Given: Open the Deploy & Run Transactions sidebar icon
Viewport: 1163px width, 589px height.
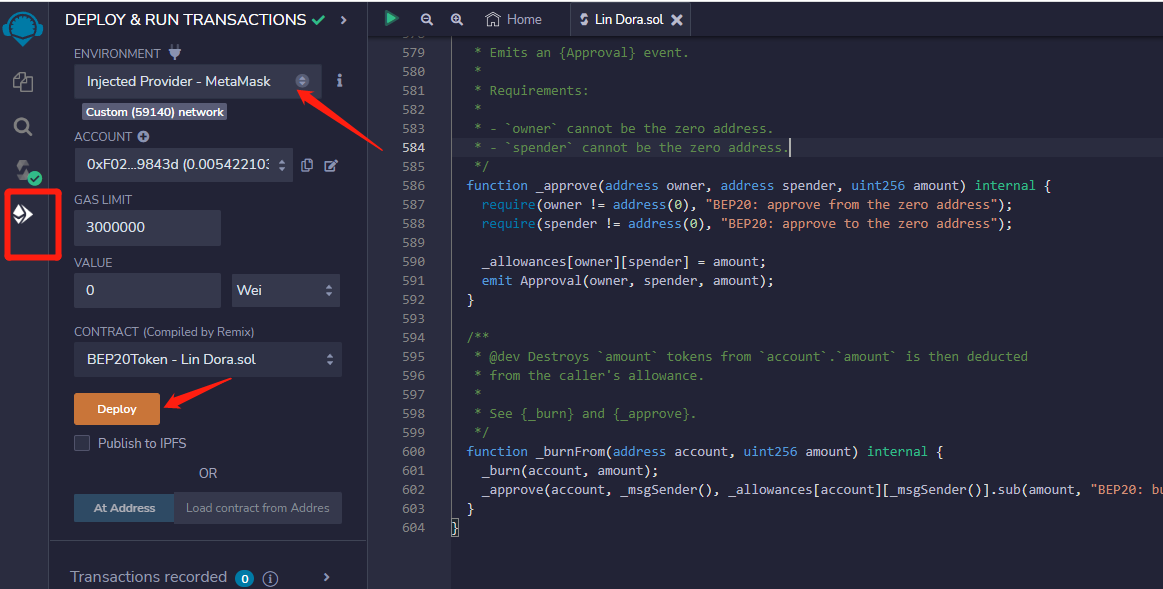Looking at the screenshot, I should (23, 214).
